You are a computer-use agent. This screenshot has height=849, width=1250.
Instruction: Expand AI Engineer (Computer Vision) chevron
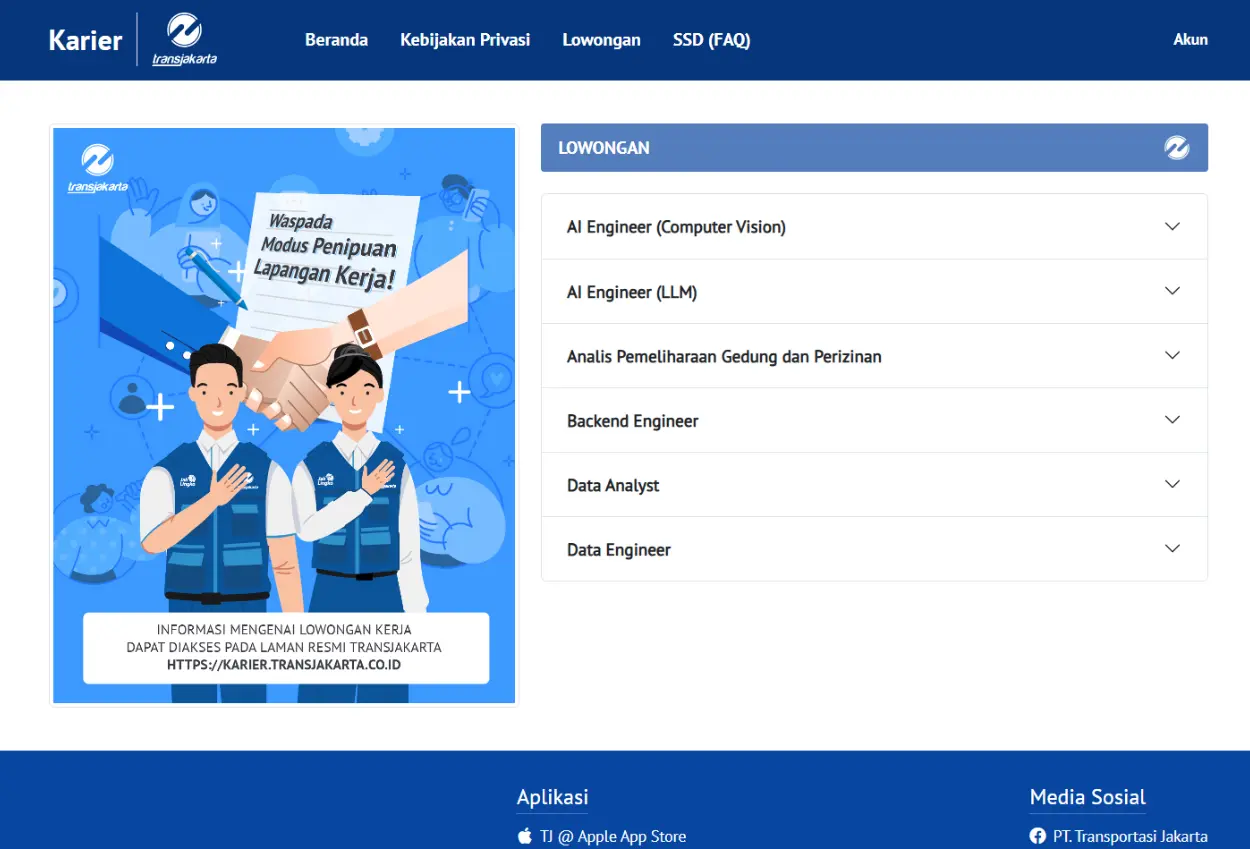point(1173,226)
